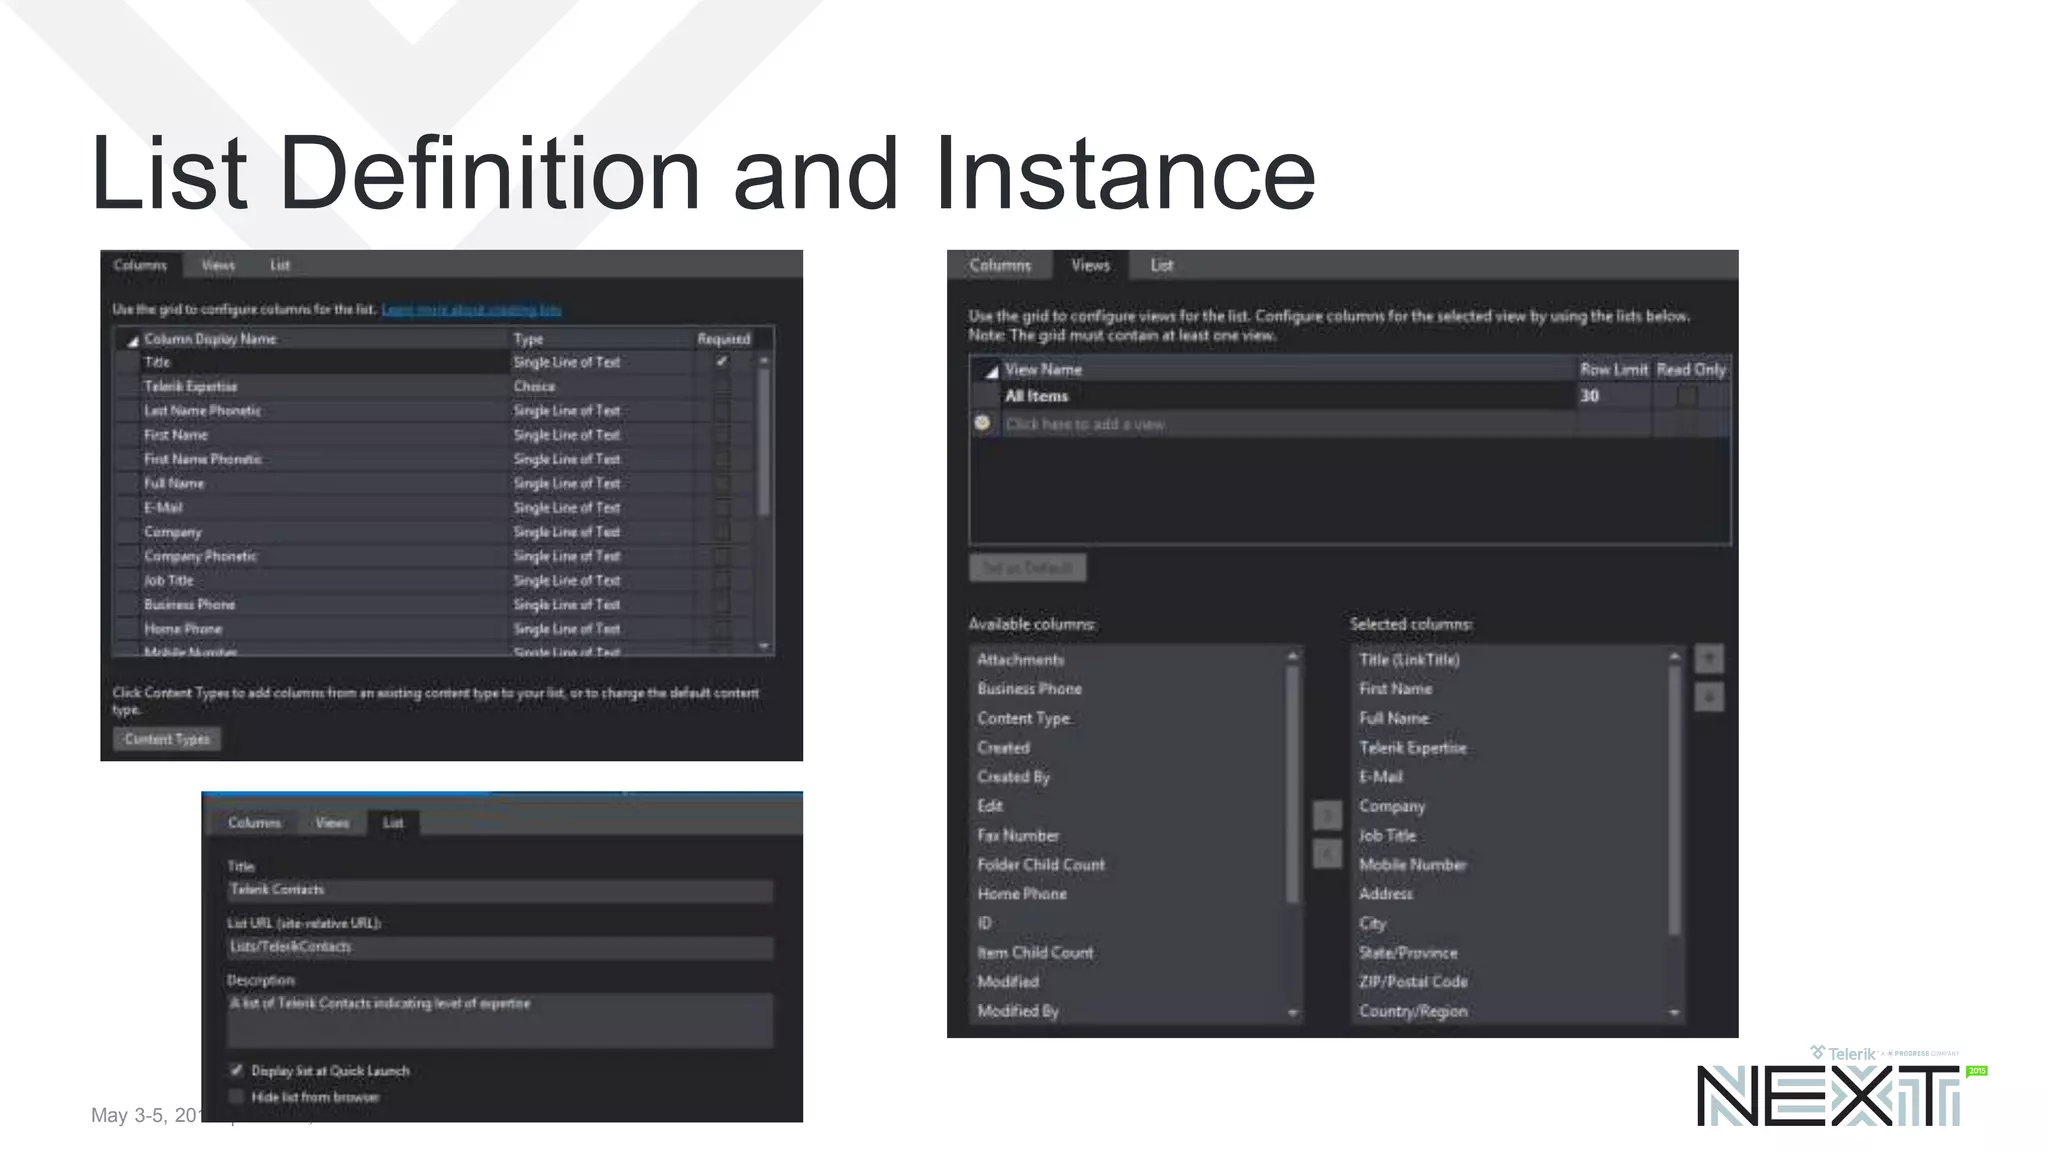The height and width of the screenshot is (1152, 2048).
Task: Enable Read Only checkbox for All Items view
Action: tap(1687, 396)
